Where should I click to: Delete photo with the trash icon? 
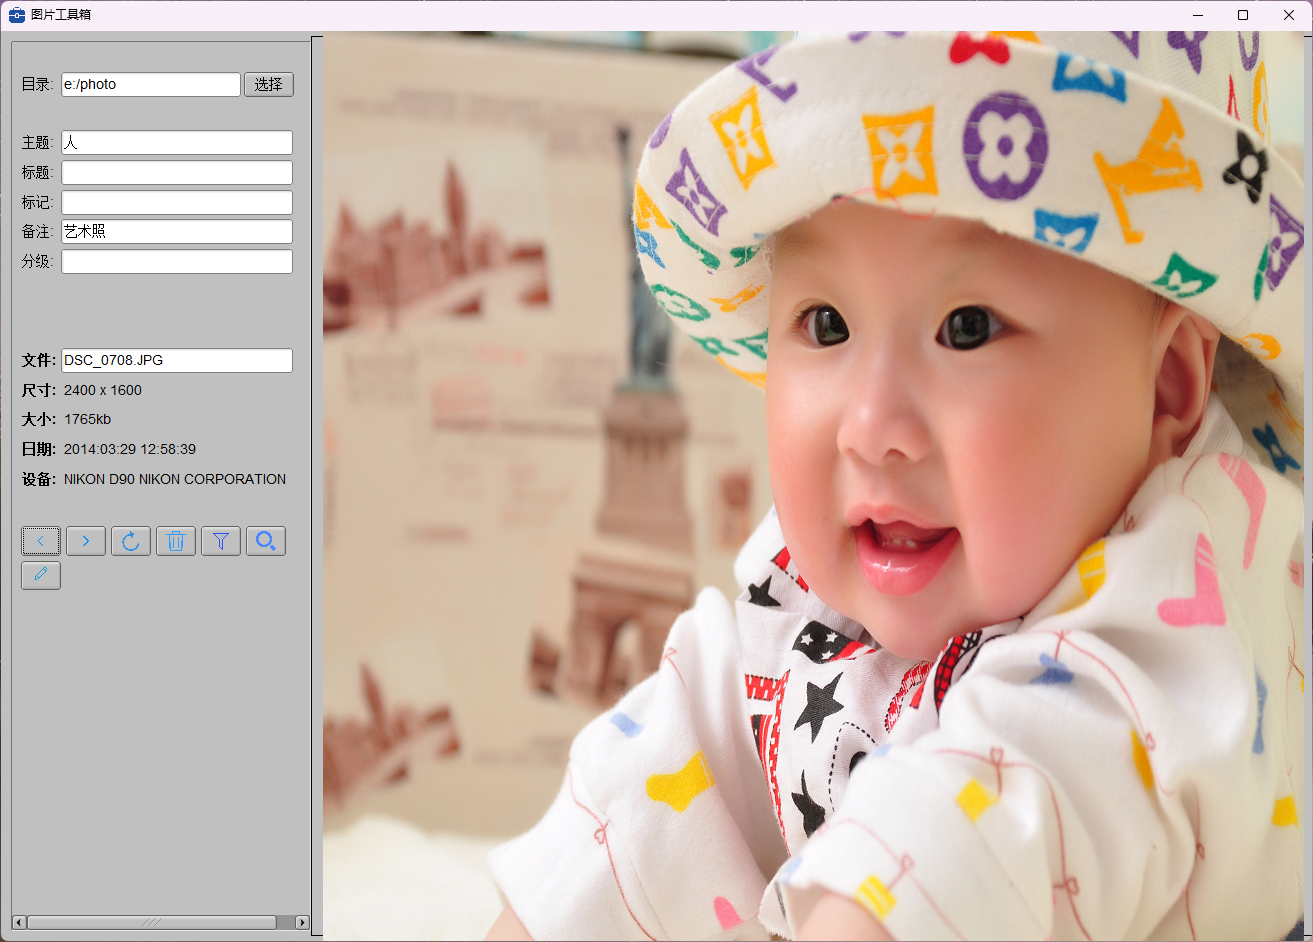click(x=176, y=541)
